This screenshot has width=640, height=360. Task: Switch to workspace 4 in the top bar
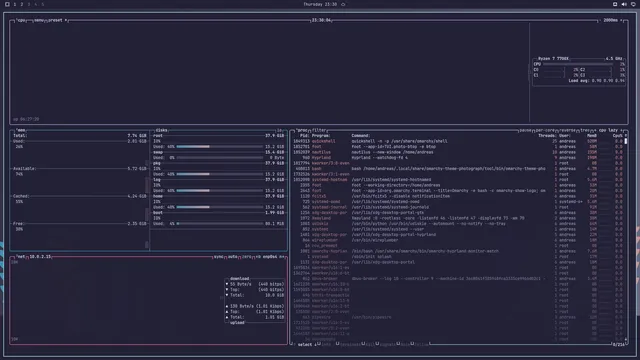(x=36, y=4)
